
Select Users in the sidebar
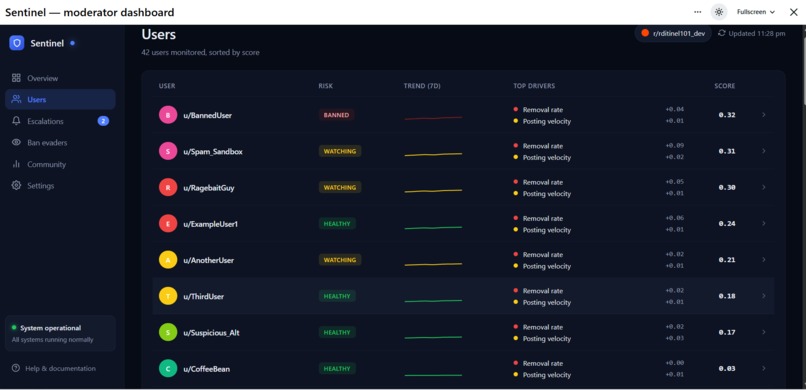point(61,100)
